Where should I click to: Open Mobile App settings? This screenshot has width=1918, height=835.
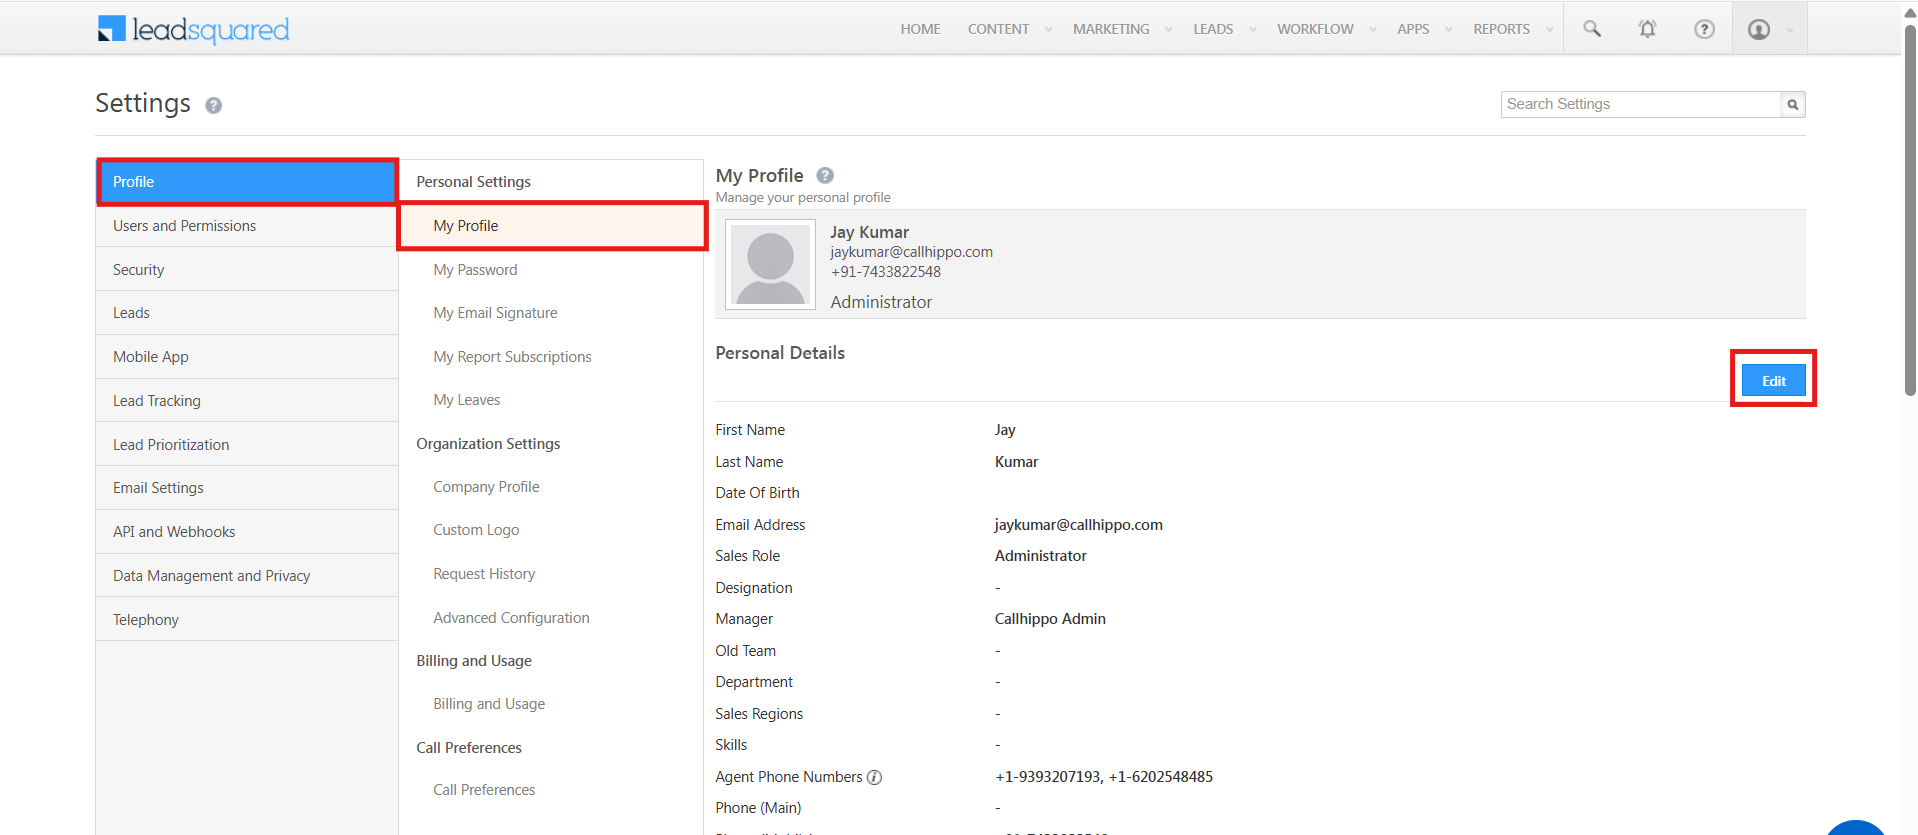click(x=247, y=357)
